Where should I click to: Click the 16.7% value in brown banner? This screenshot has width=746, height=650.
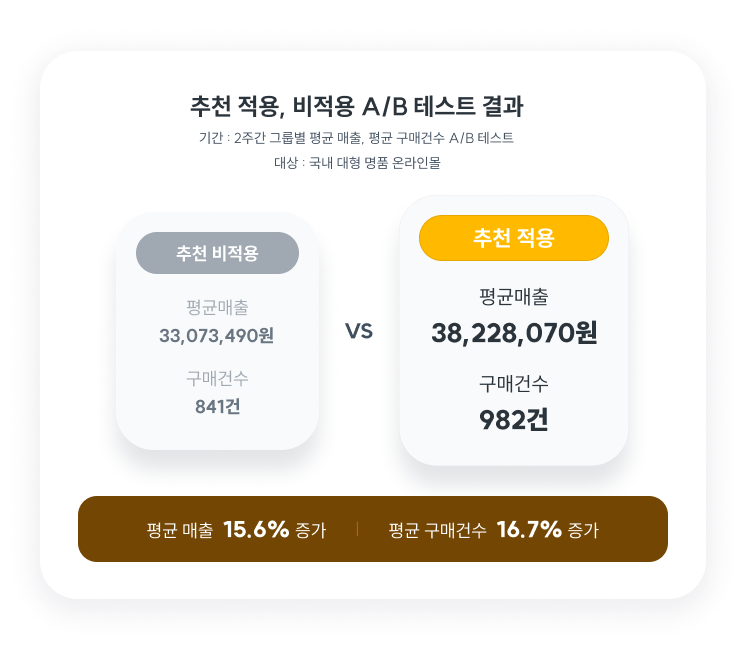(529, 529)
